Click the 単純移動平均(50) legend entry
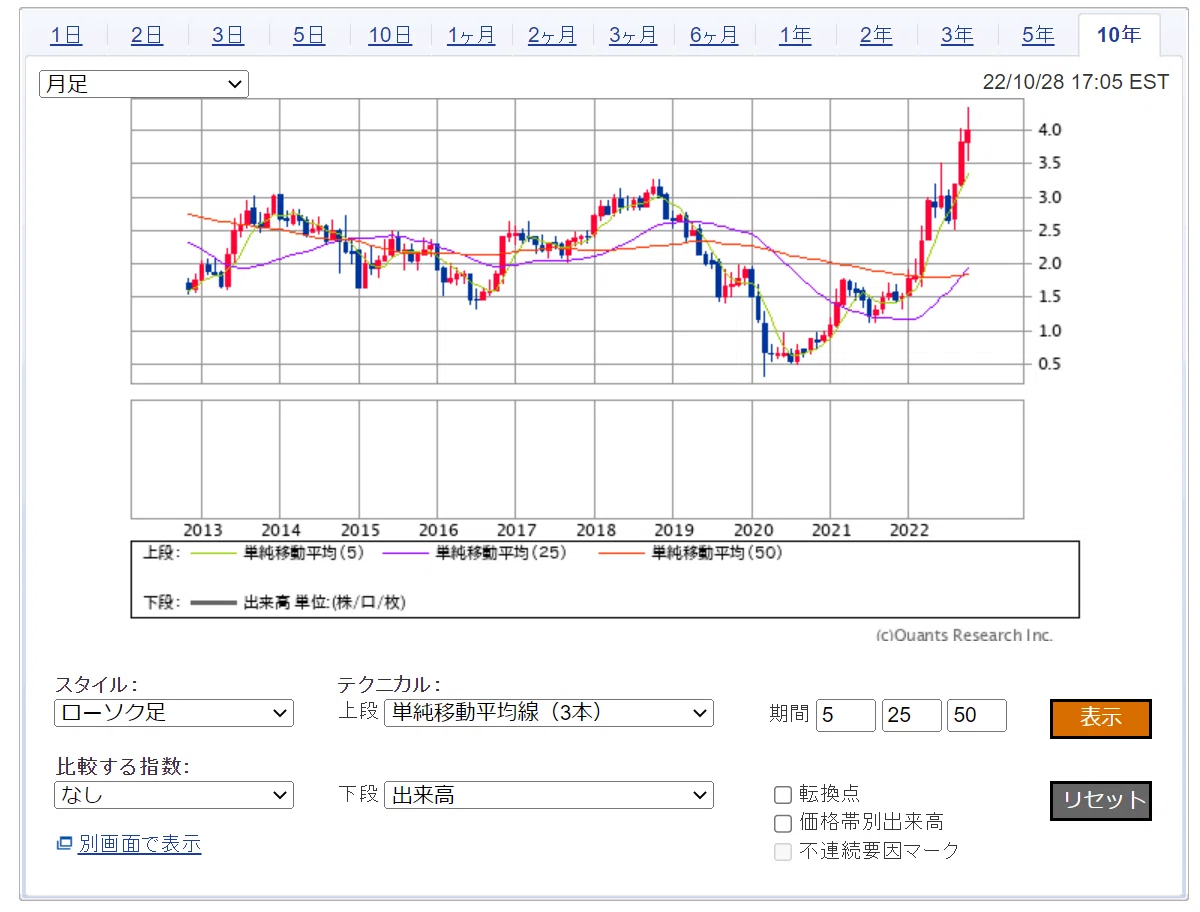1200x912 pixels. click(x=717, y=552)
